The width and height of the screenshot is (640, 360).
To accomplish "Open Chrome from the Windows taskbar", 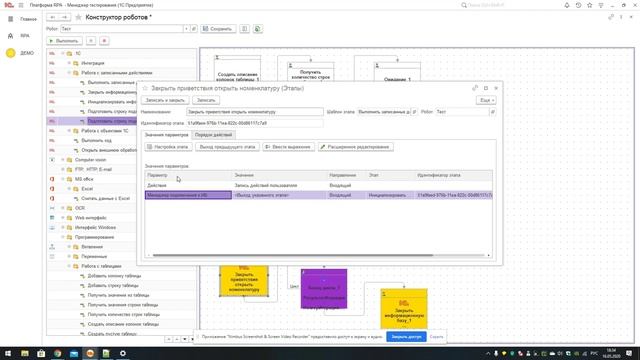I will tap(58, 353).
